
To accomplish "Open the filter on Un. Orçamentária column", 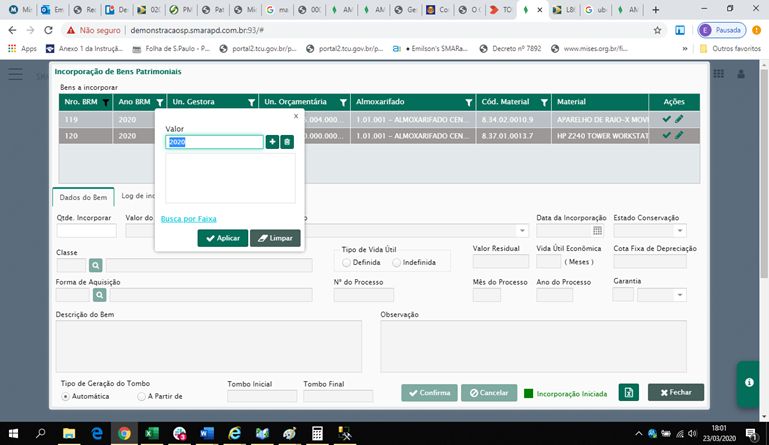I will [x=343, y=102].
